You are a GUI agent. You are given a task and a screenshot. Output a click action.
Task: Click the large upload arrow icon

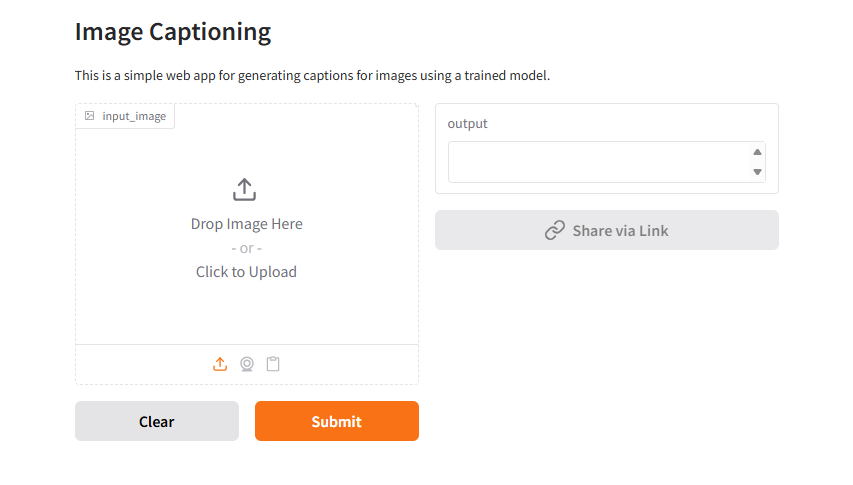click(245, 189)
